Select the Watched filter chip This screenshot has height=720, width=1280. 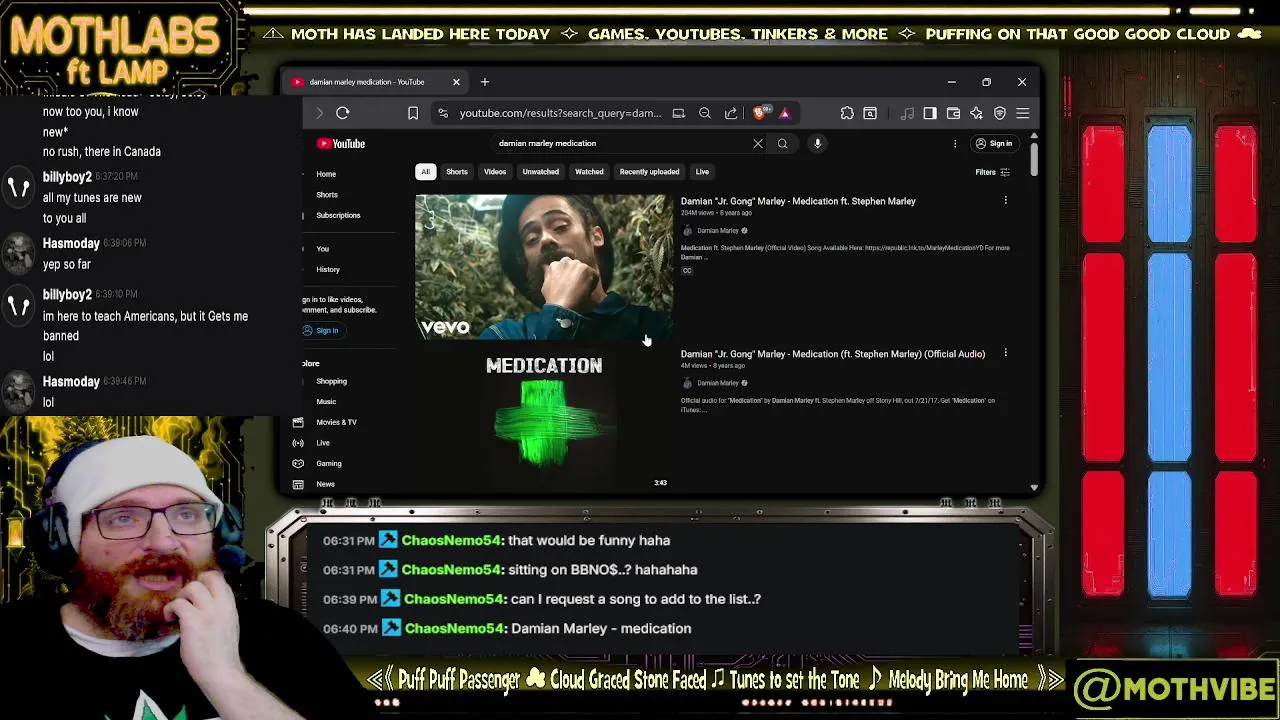pos(589,172)
